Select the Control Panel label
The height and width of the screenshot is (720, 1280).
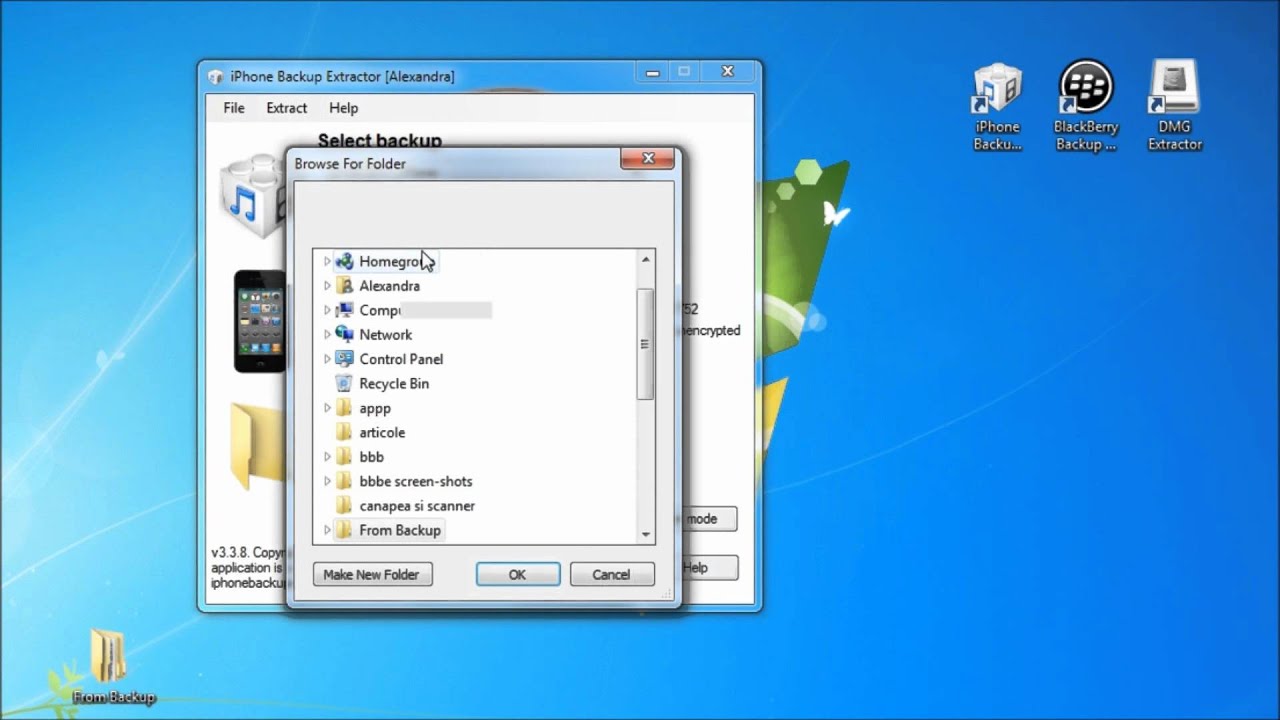[x=401, y=359]
